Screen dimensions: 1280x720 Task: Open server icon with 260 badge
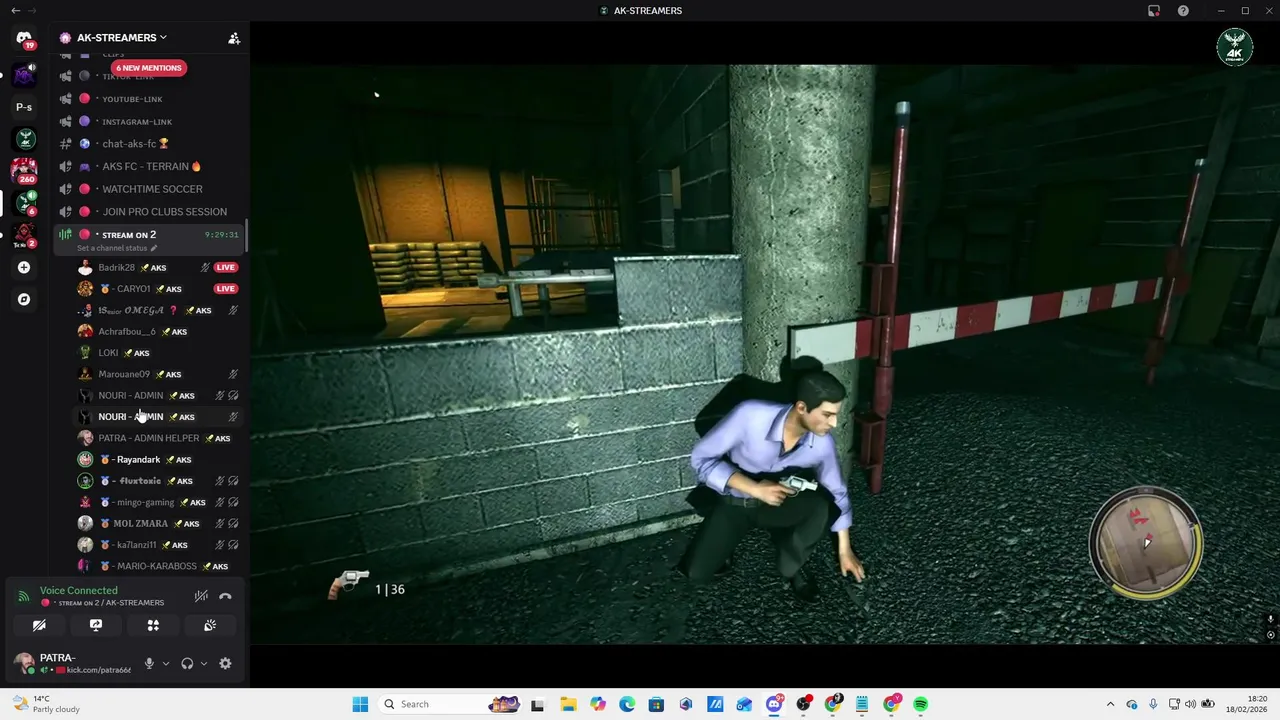tap(24, 170)
